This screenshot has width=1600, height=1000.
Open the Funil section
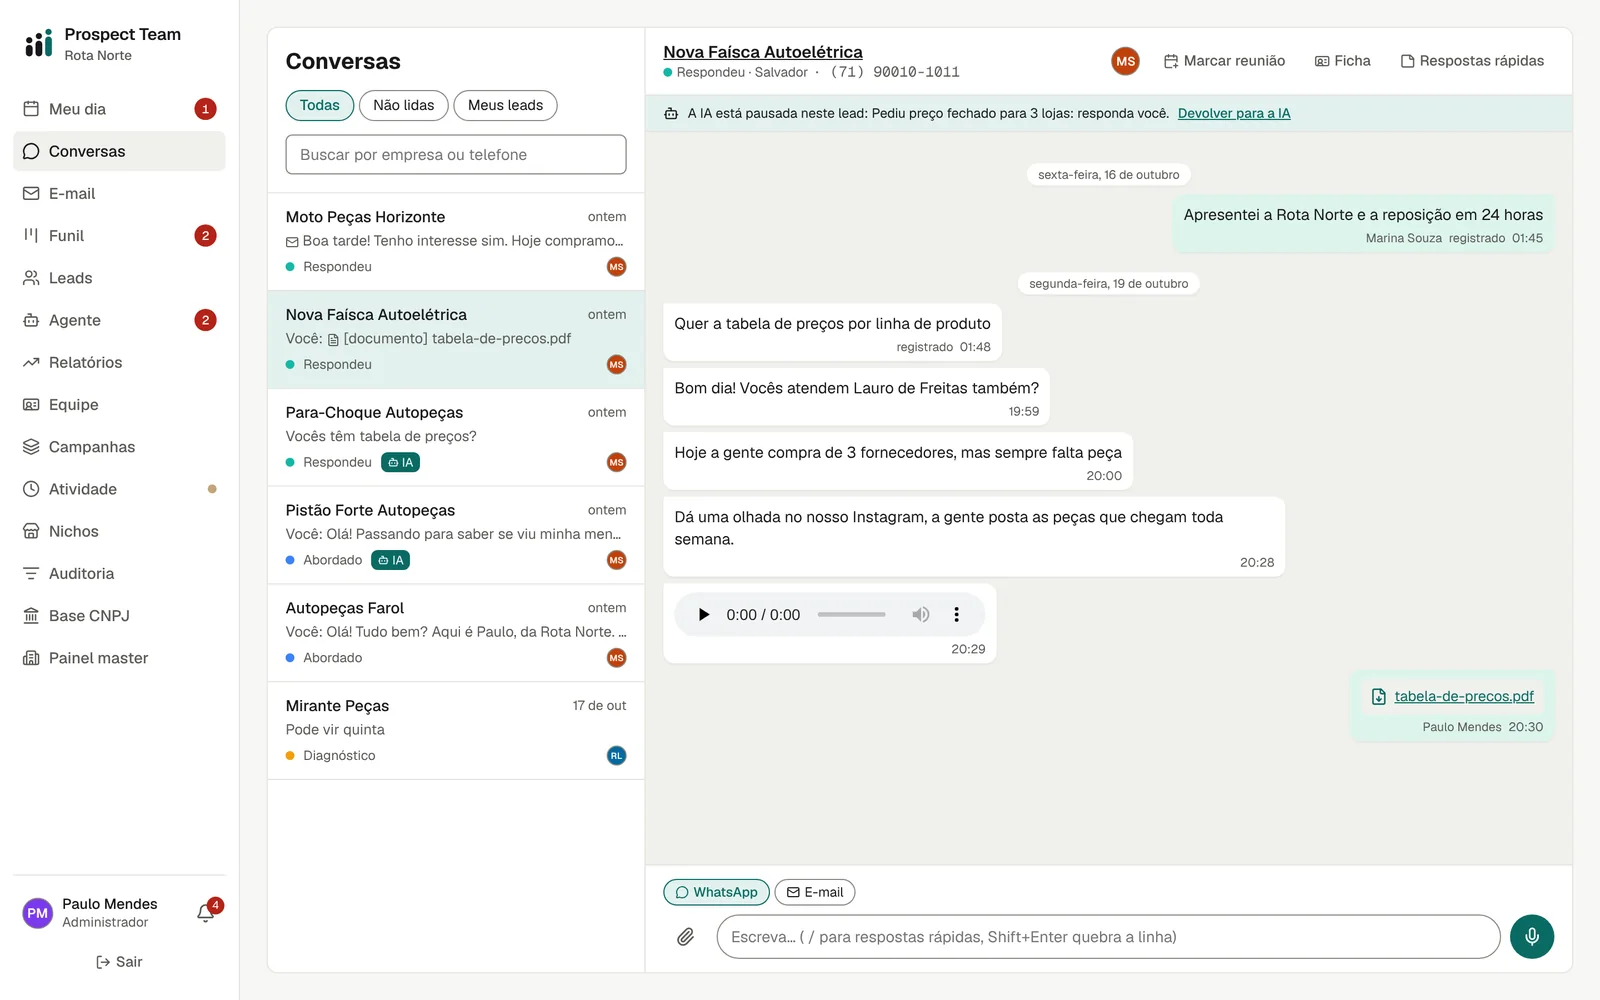point(119,236)
